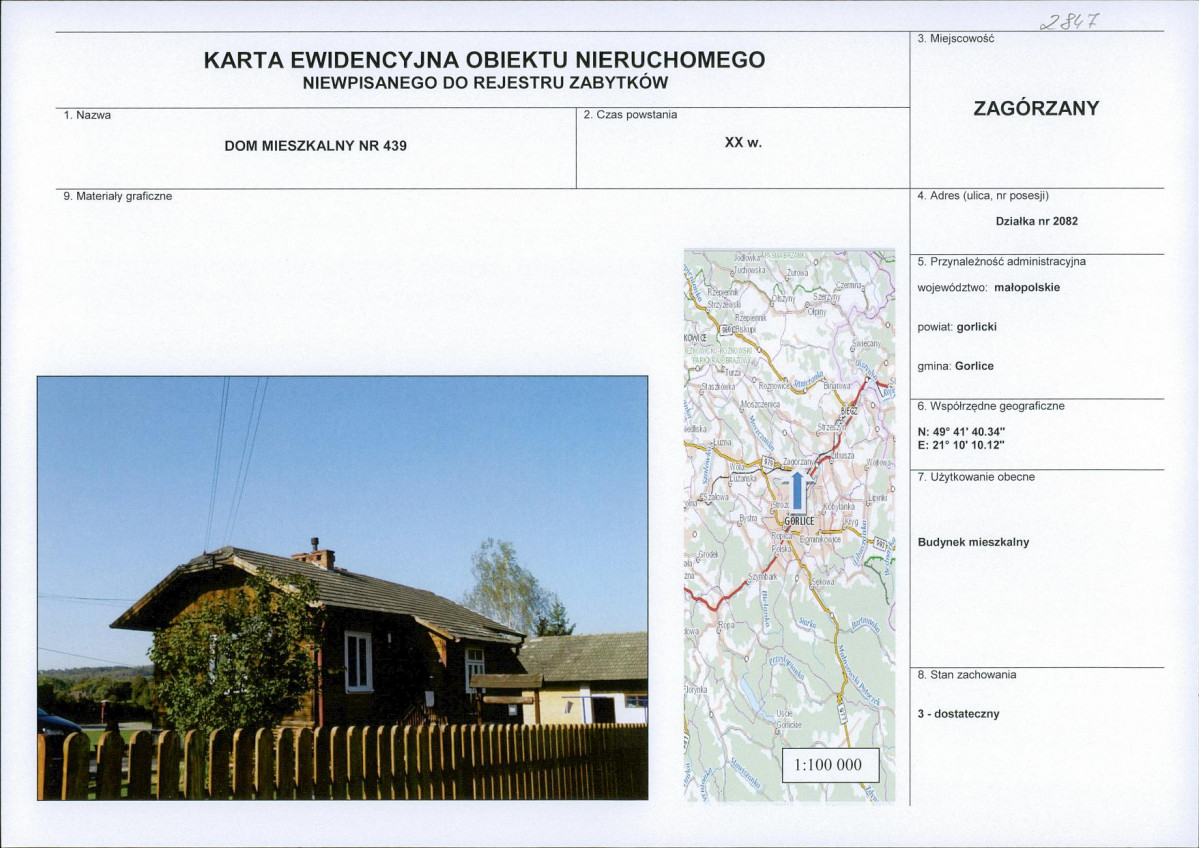1199x848 pixels.
Task: Click the photograph of the wooden house
Action: (343, 588)
